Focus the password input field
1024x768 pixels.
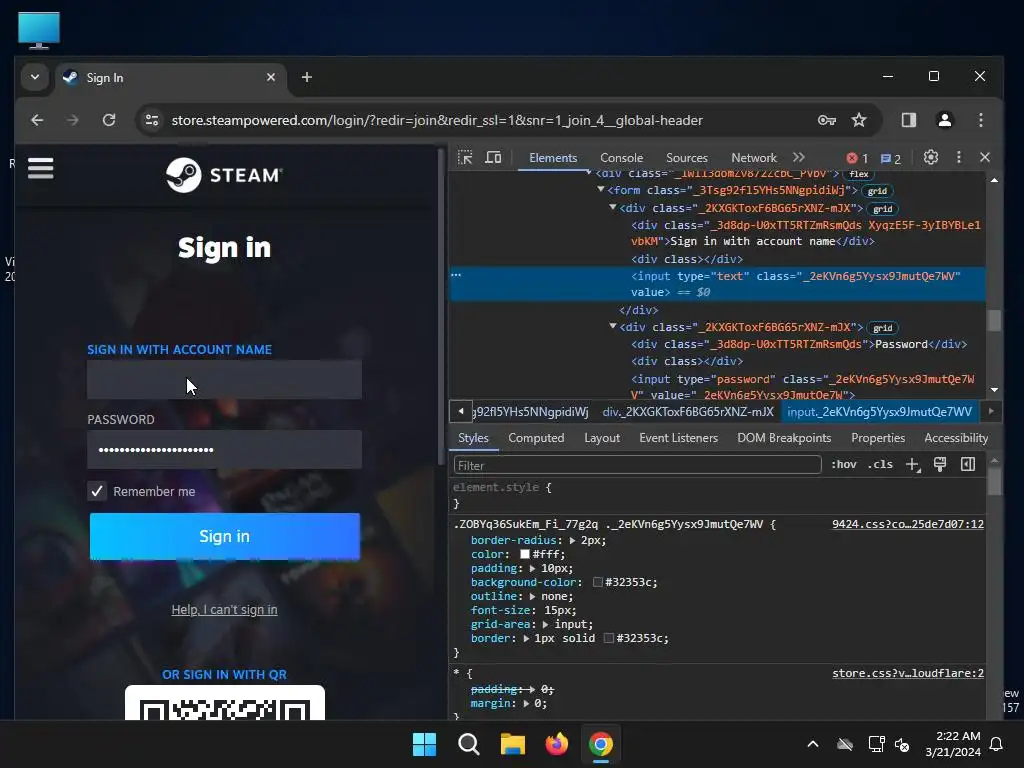[x=224, y=449]
